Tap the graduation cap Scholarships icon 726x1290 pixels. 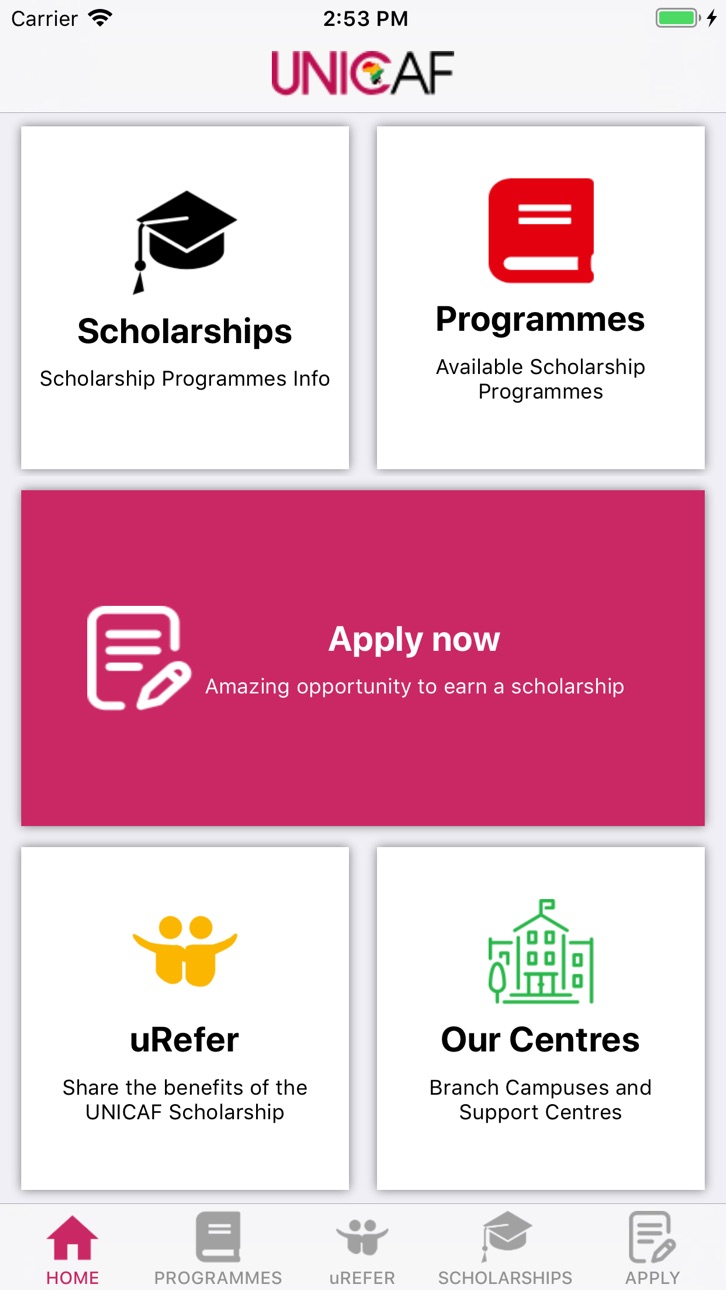point(185,242)
